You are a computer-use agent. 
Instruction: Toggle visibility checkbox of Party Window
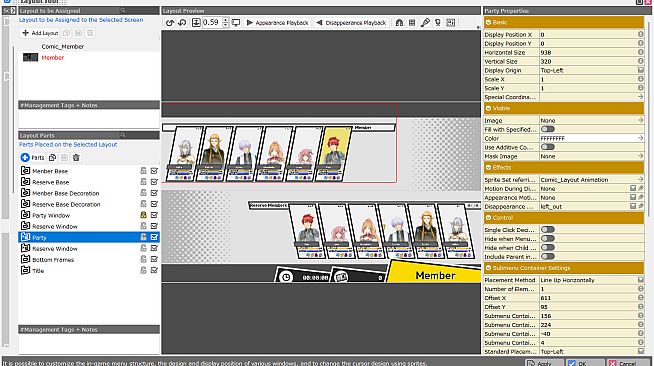coord(154,215)
